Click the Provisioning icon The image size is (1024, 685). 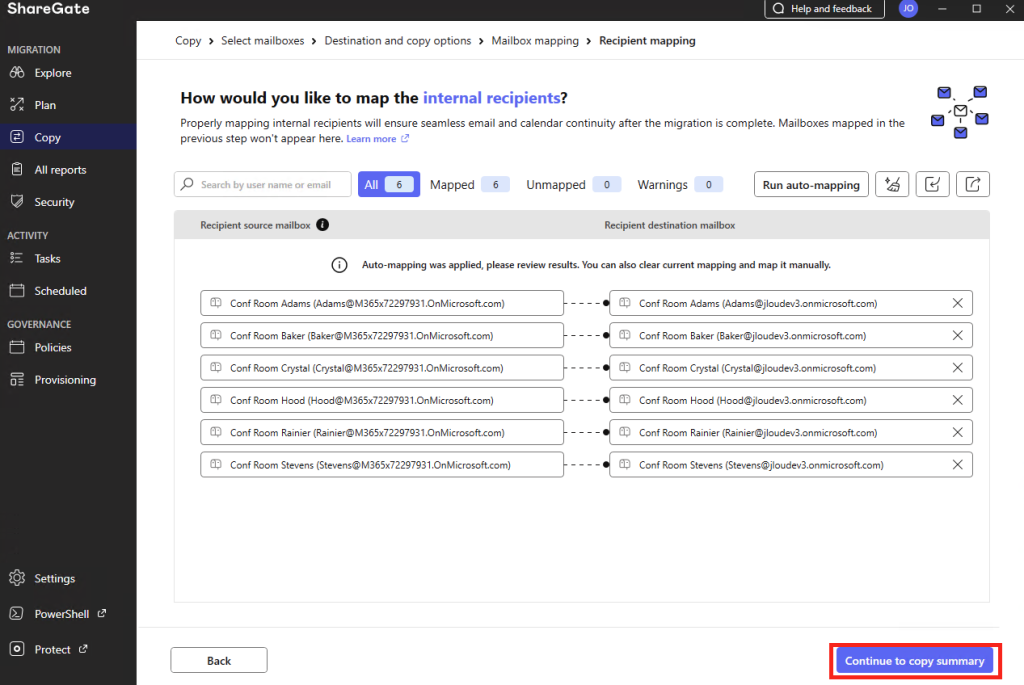[x=17, y=379]
